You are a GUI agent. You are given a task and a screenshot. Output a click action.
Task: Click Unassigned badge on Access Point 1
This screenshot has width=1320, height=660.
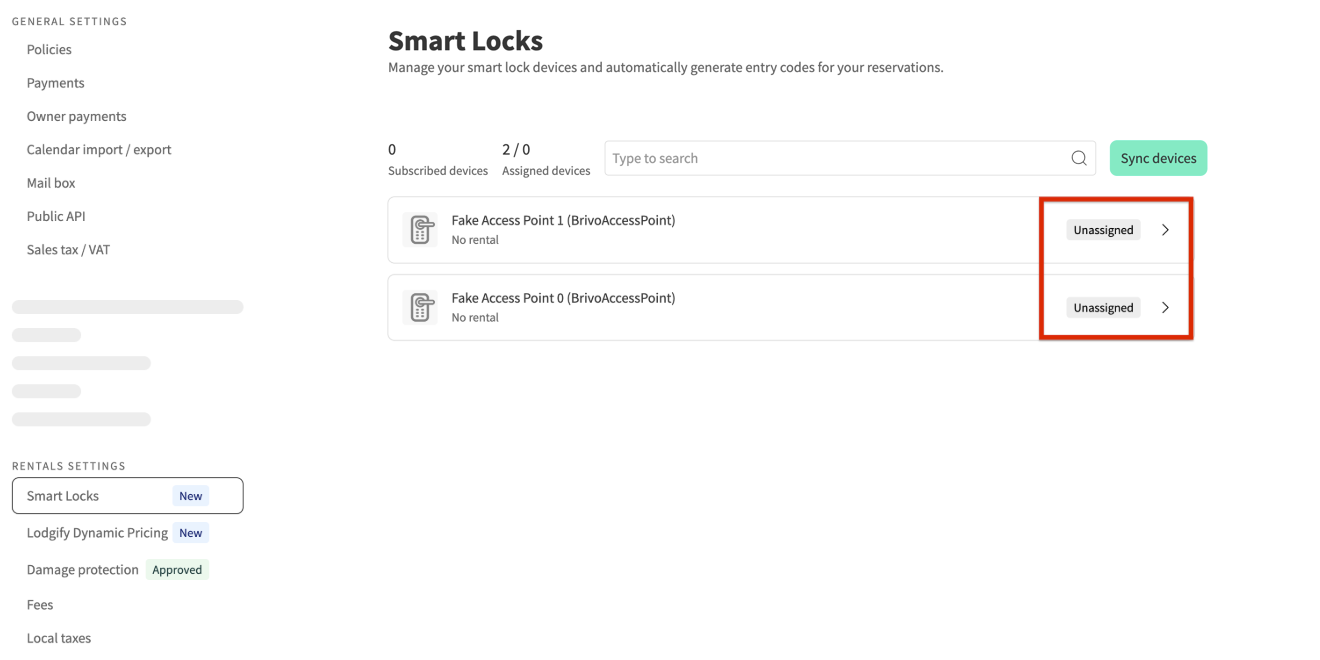[x=1103, y=230]
